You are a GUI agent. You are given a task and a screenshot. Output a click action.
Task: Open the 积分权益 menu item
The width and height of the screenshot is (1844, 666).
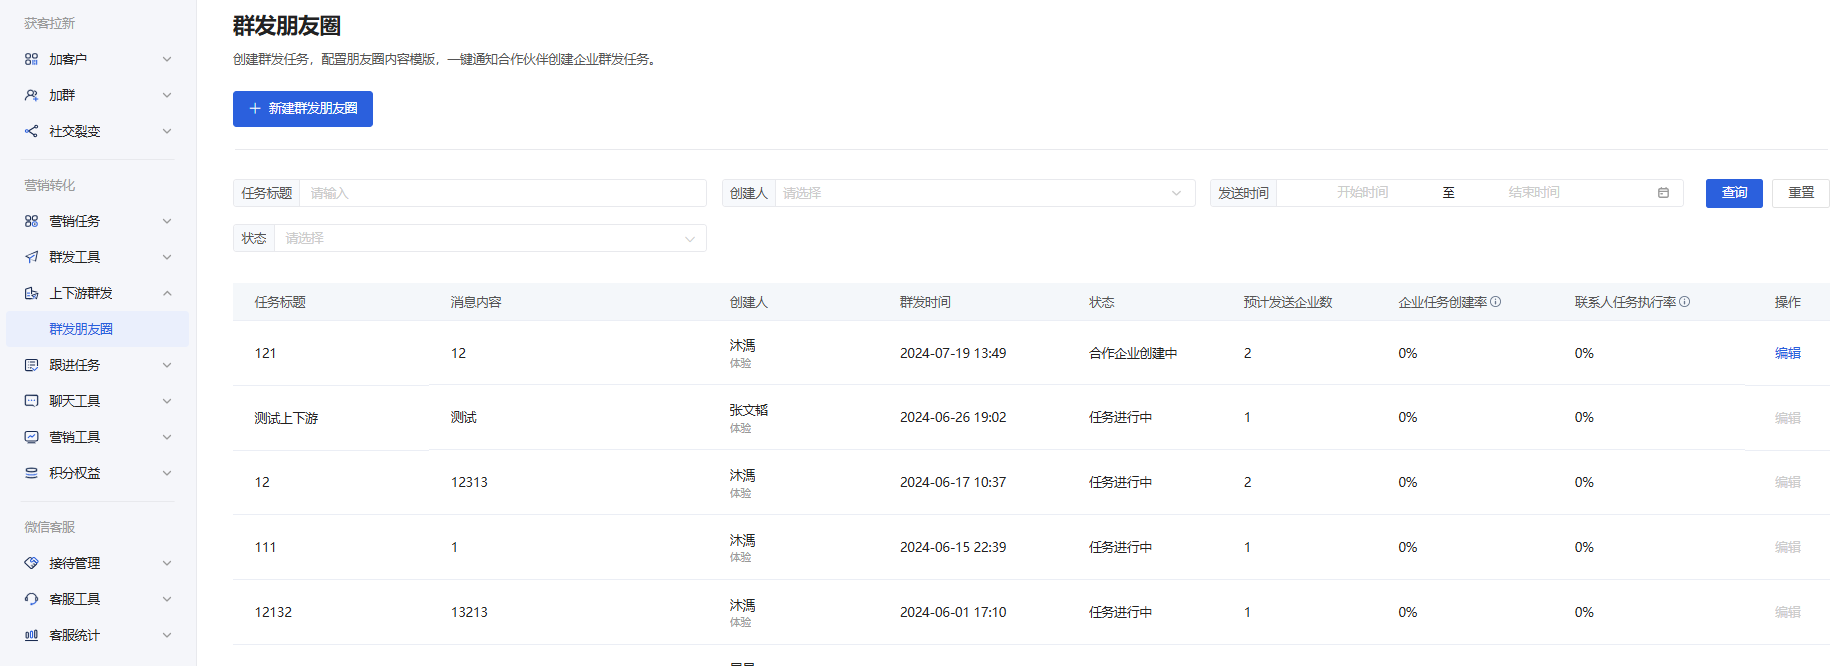[x=97, y=473]
